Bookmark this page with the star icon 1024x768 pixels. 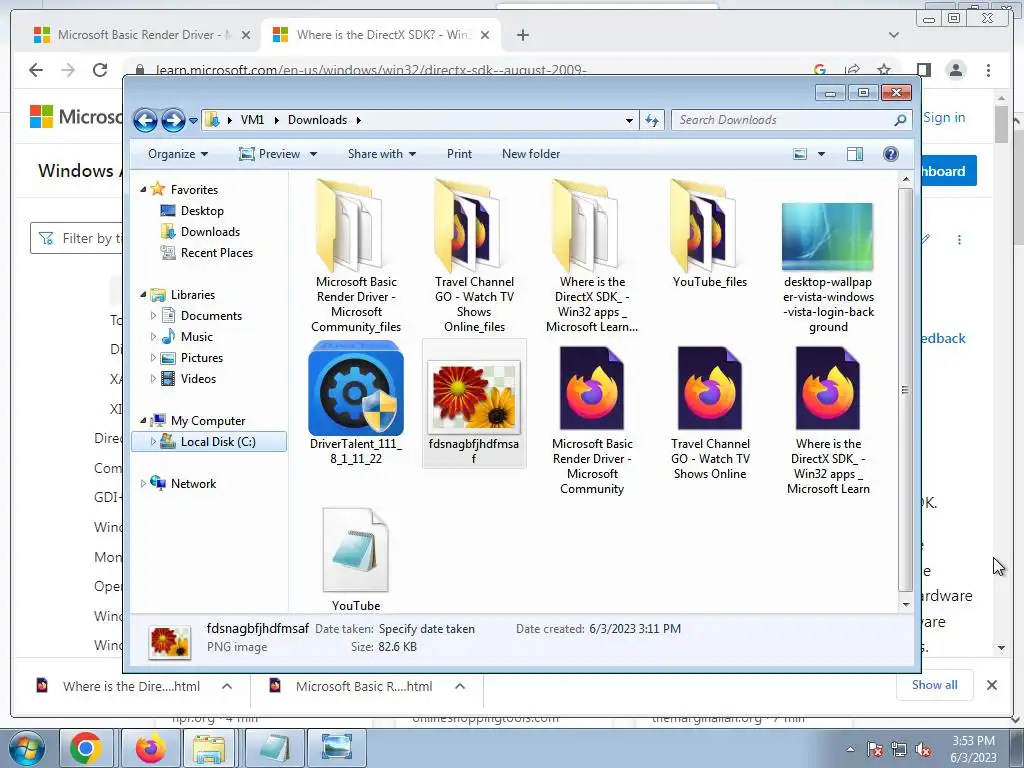[x=884, y=70]
